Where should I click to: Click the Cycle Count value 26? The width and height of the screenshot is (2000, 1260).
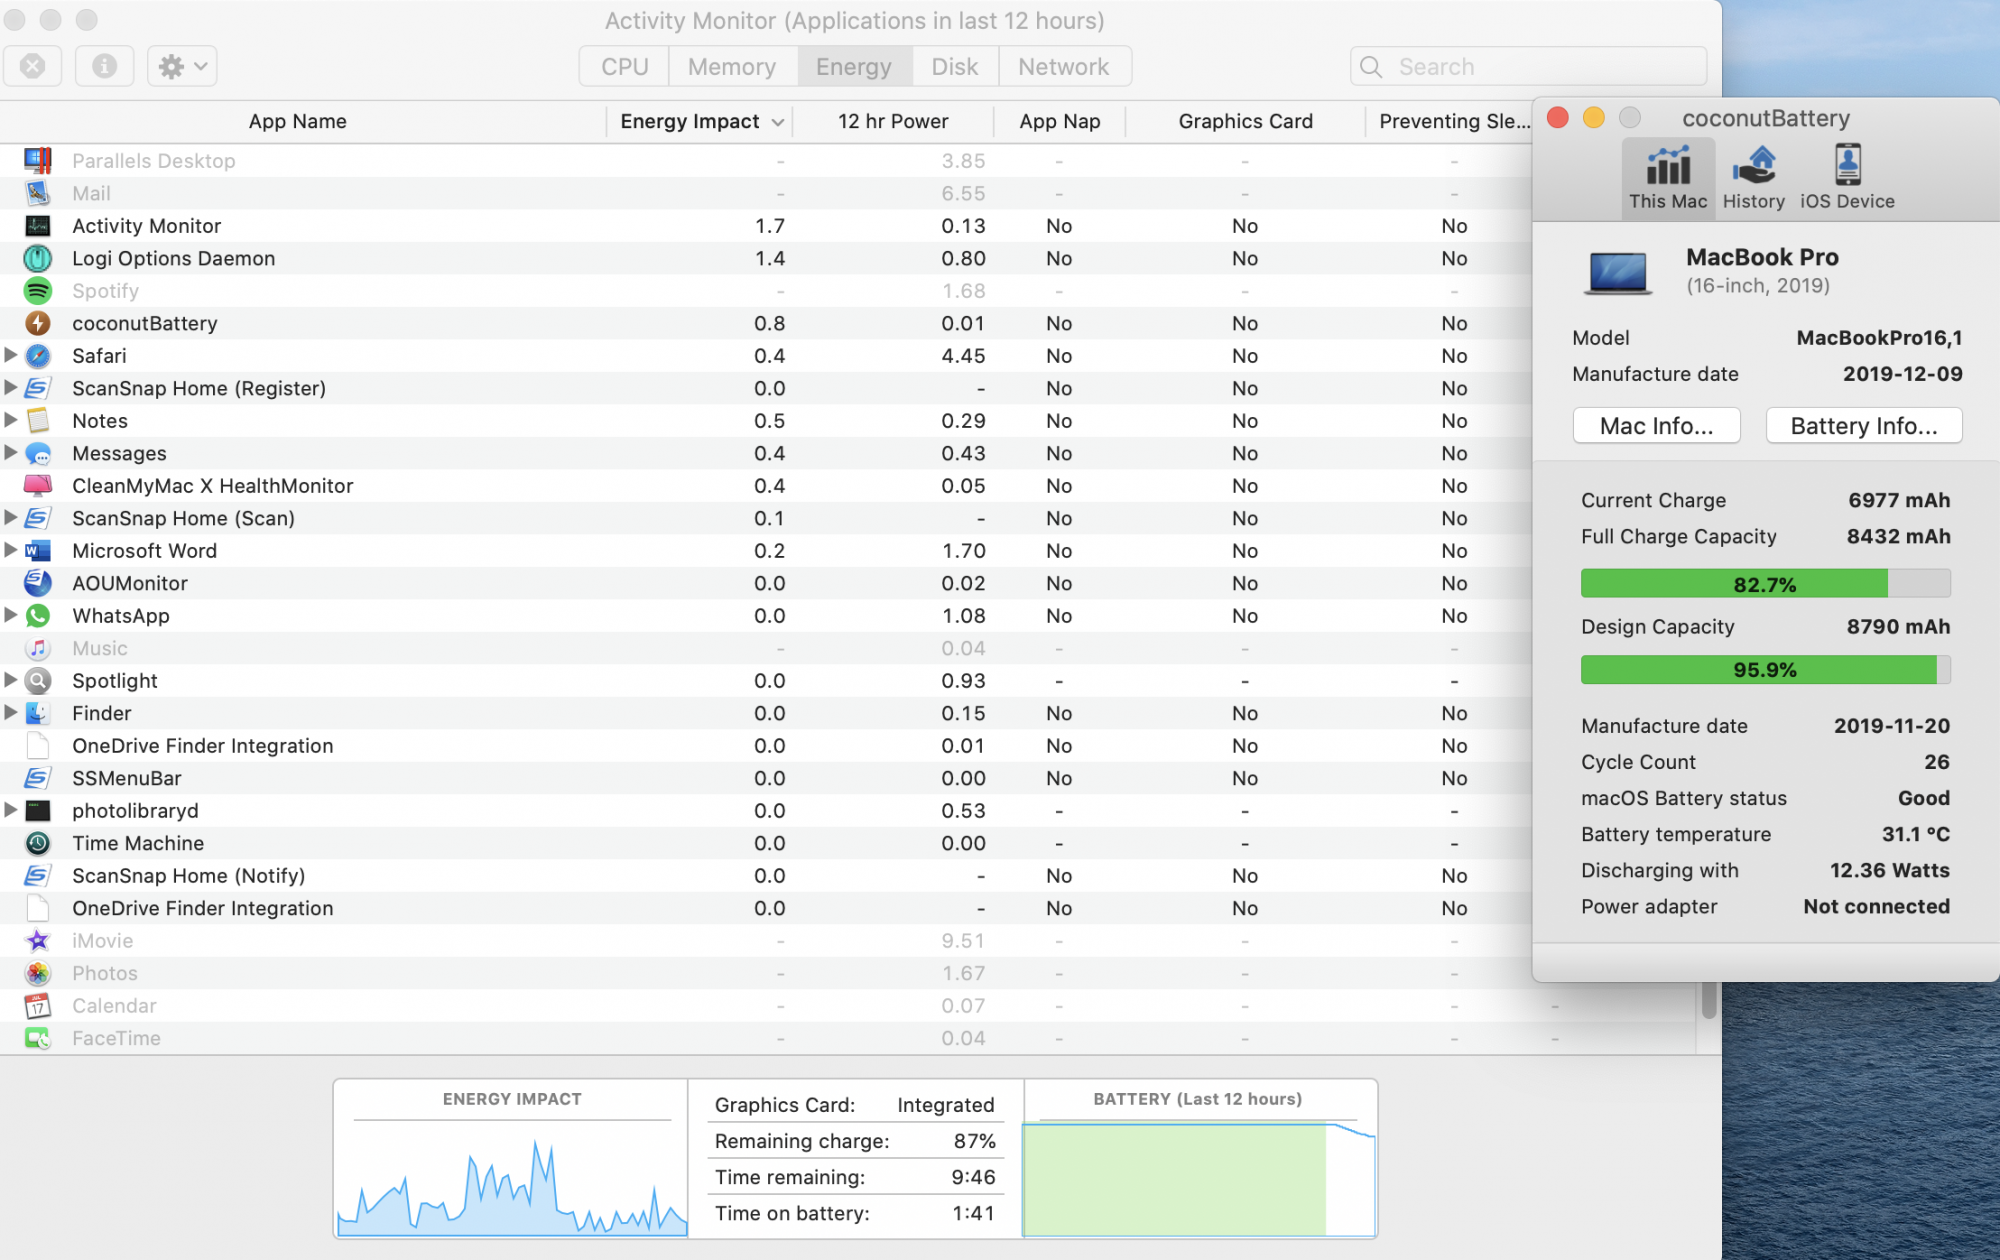point(1937,762)
